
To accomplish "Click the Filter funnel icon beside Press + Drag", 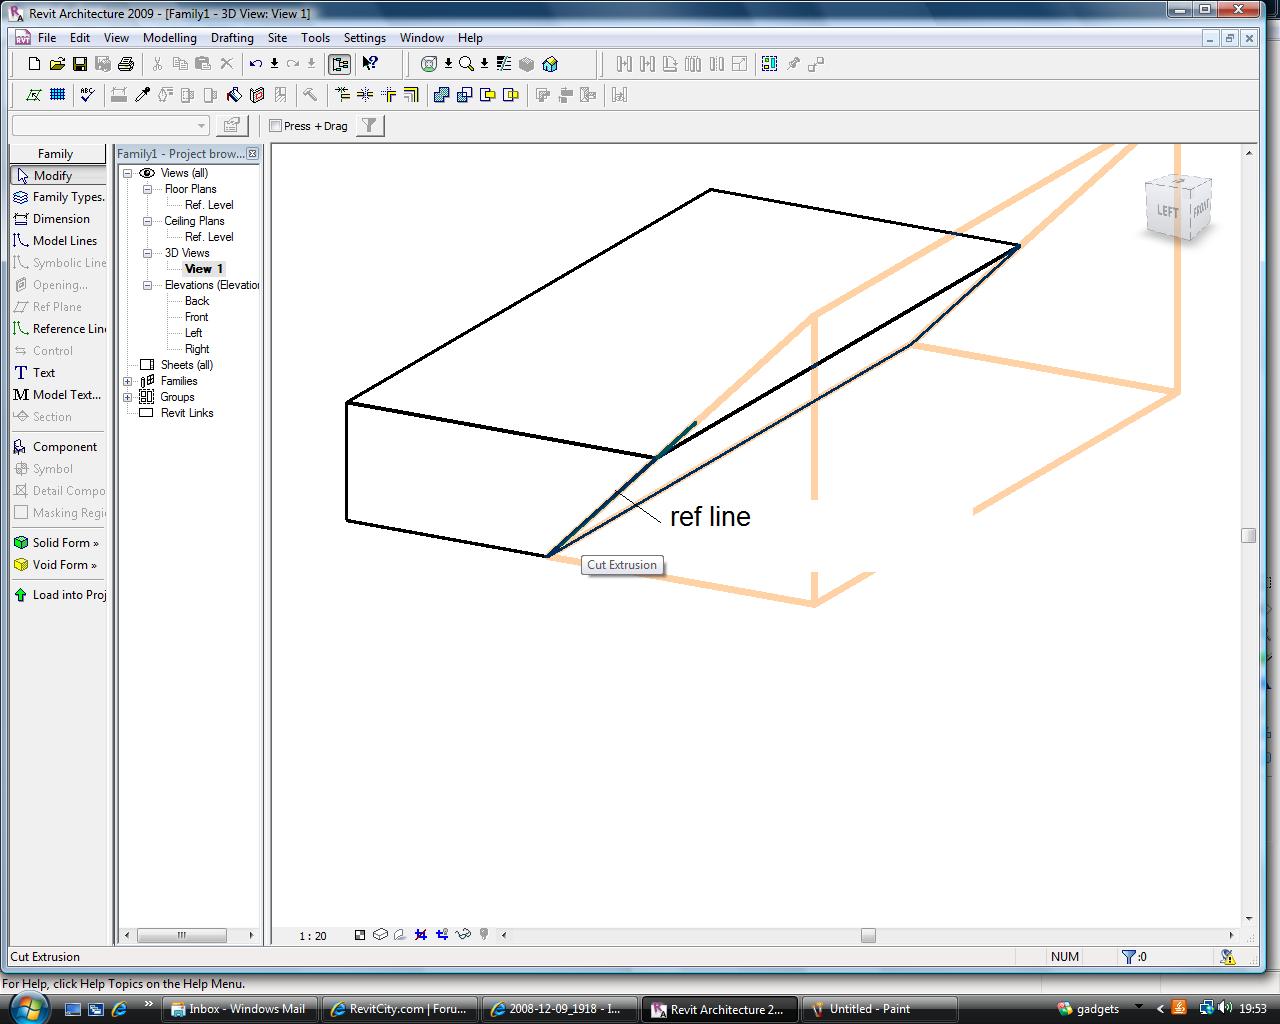I will click(369, 126).
